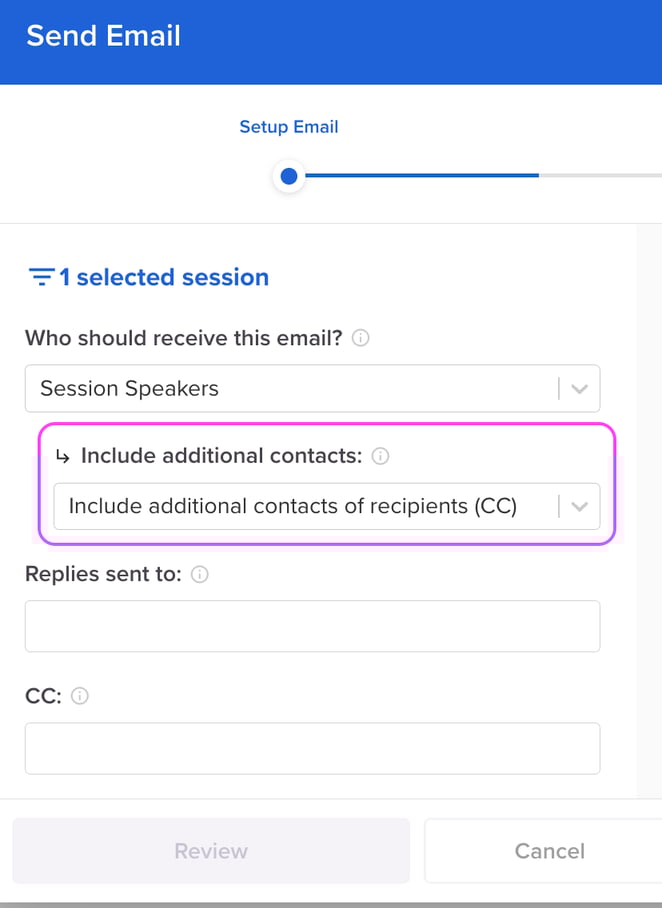Select the 'Setup Email' step label
The width and height of the screenshot is (662, 908).
[x=289, y=127]
